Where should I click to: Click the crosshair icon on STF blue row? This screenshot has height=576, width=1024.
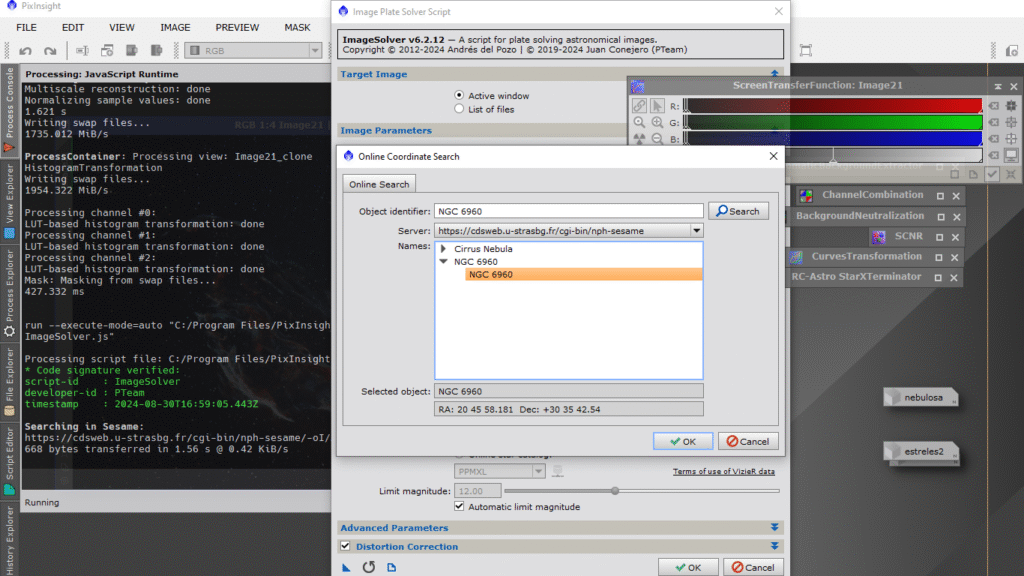click(x=1011, y=138)
